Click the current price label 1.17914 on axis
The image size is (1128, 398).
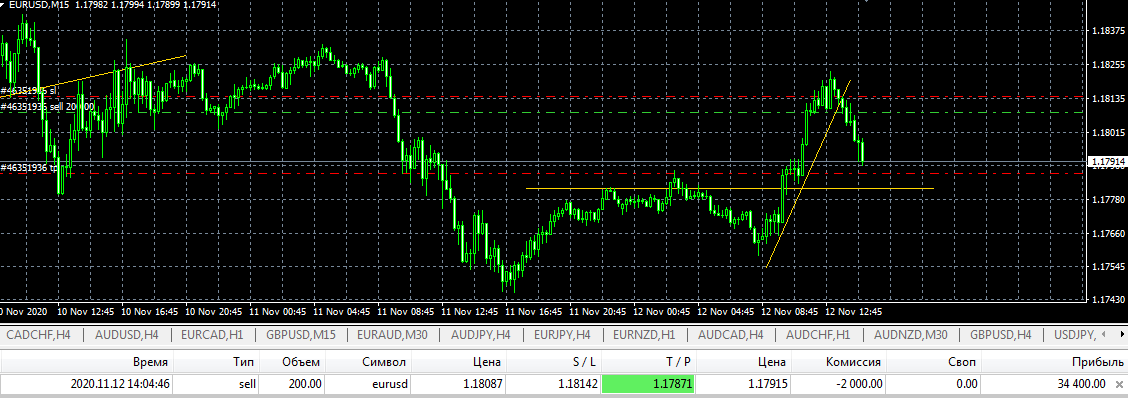(x=1106, y=162)
